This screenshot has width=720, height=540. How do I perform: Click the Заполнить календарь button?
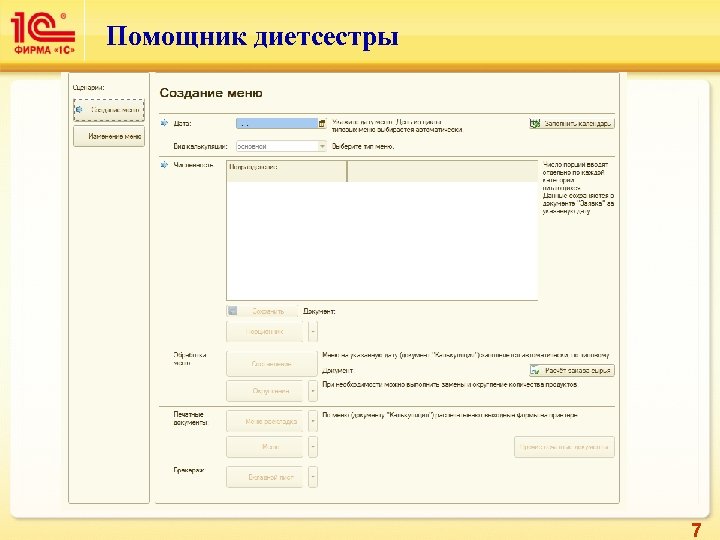572,123
